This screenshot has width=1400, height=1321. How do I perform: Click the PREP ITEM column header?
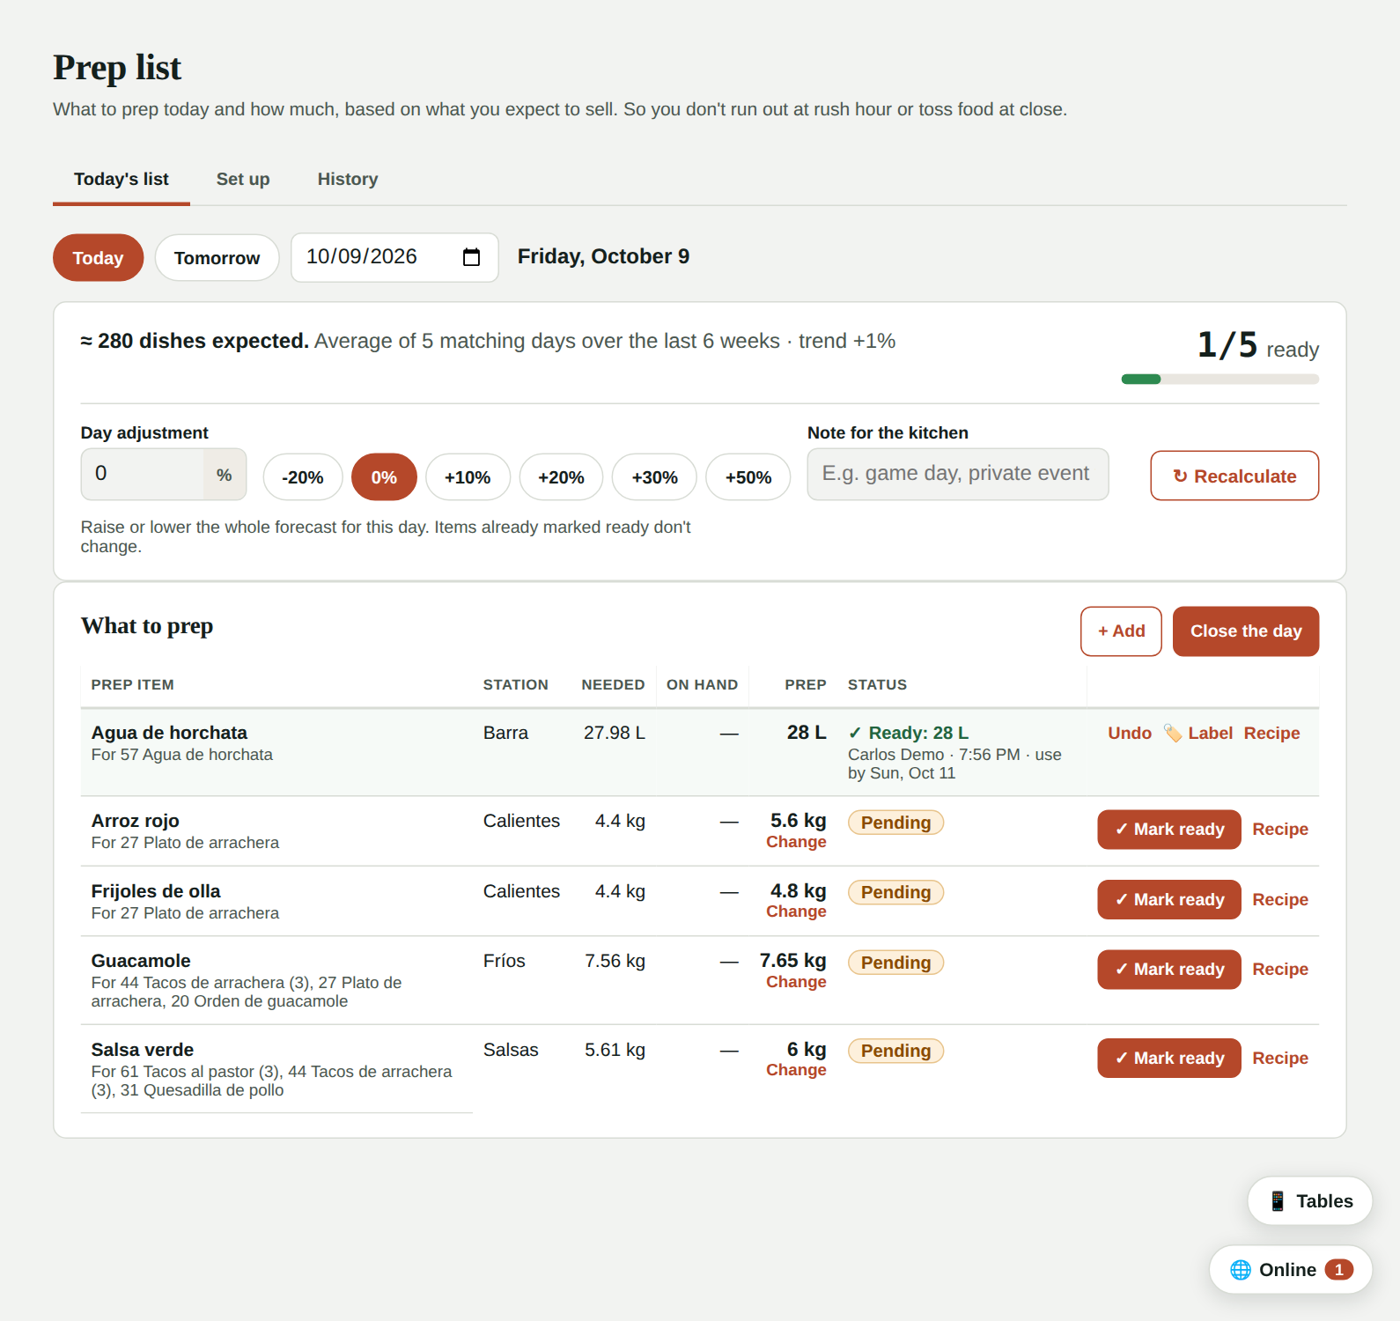pyautogui.click(x=133, y=685)
